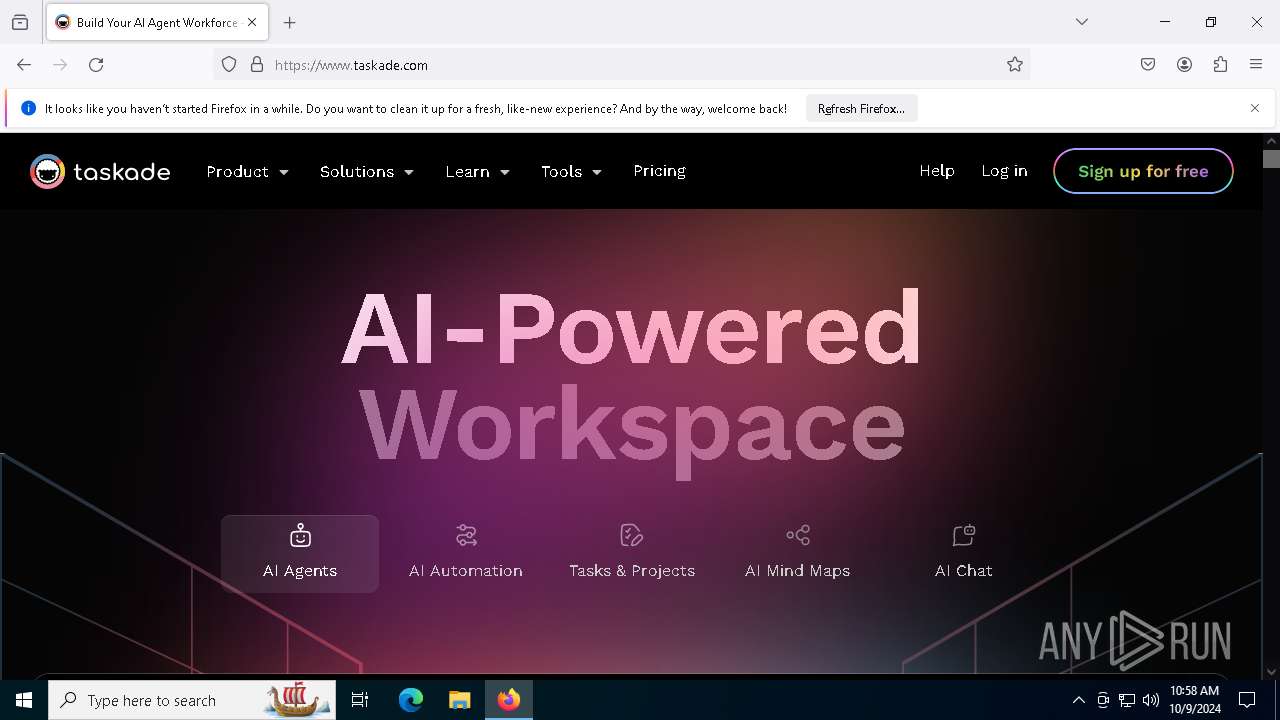Switch to the AI Automation tab
The image size is (1280, 720).
466,554
